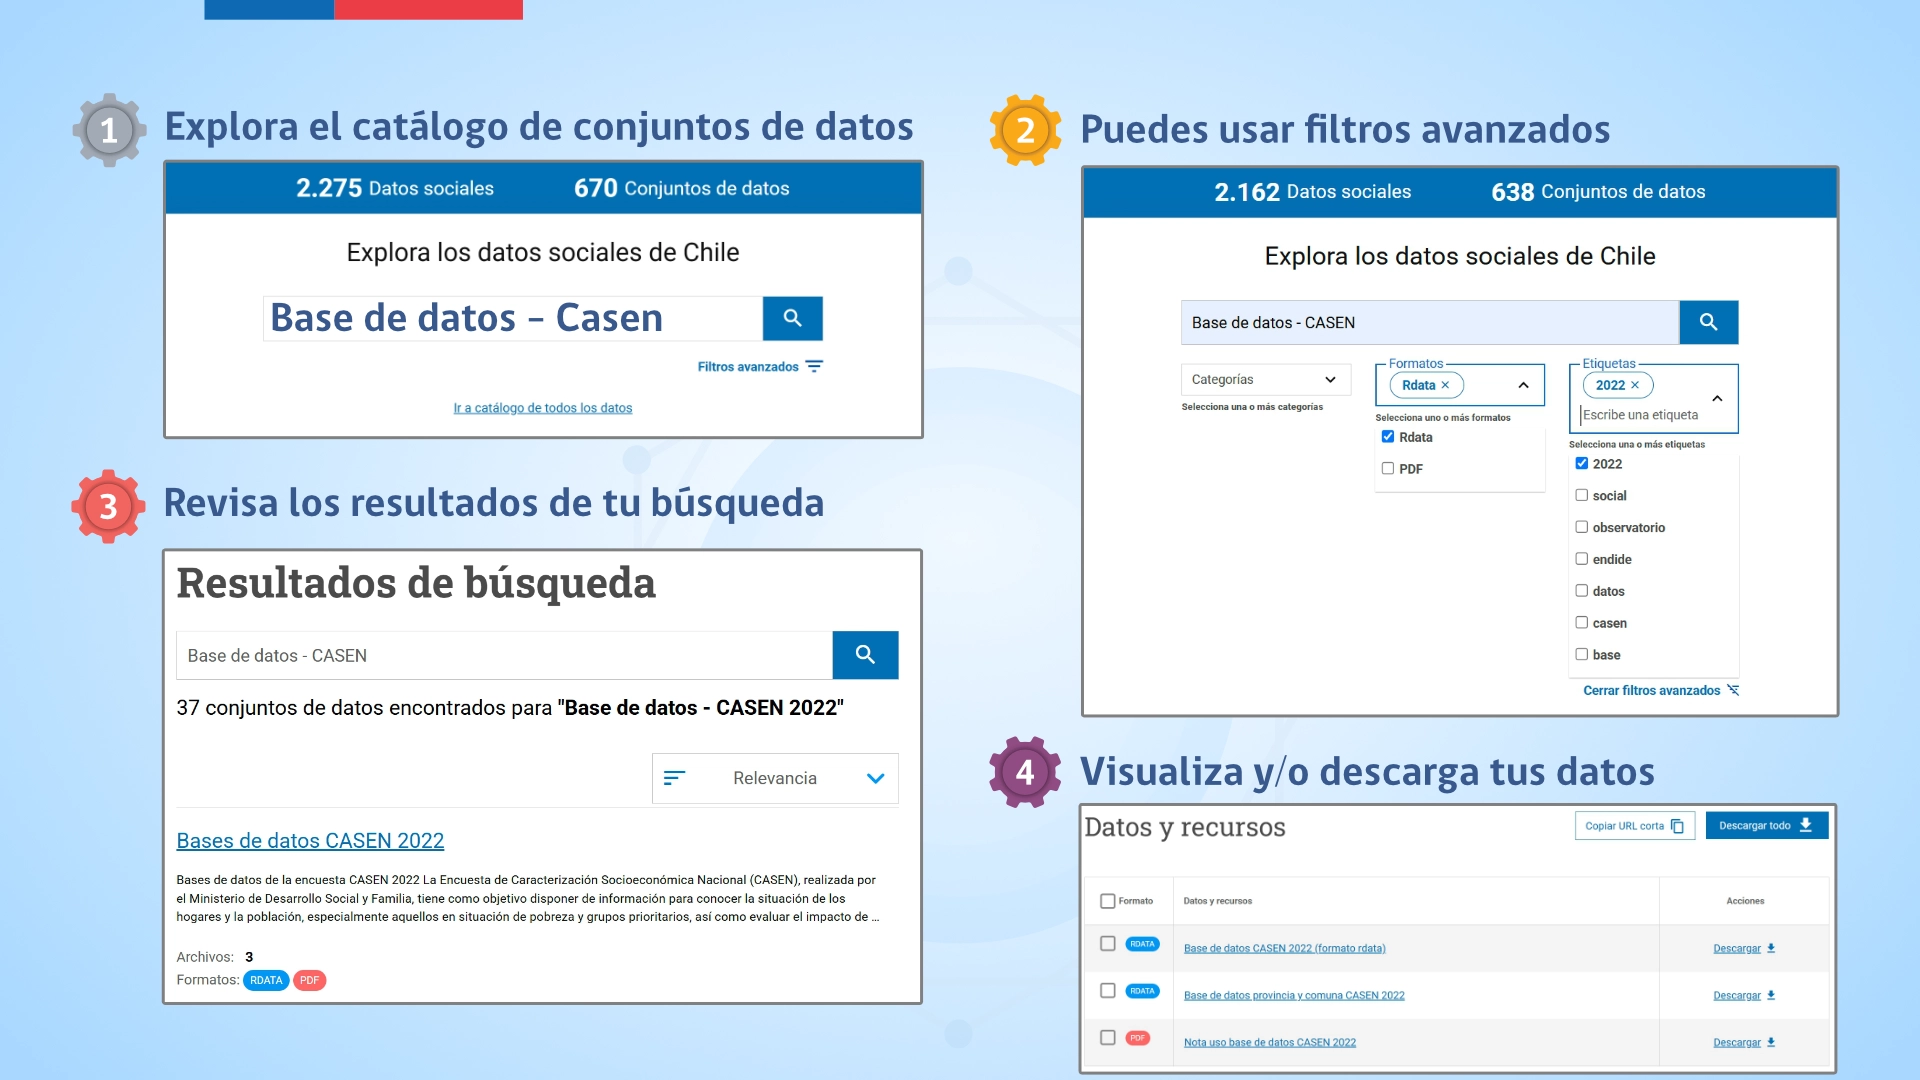Click download icon for CASEN 2022 formato rdata row
Image resolution: width=1920 pixels, height=1080 pixels.
point(1771,948)
